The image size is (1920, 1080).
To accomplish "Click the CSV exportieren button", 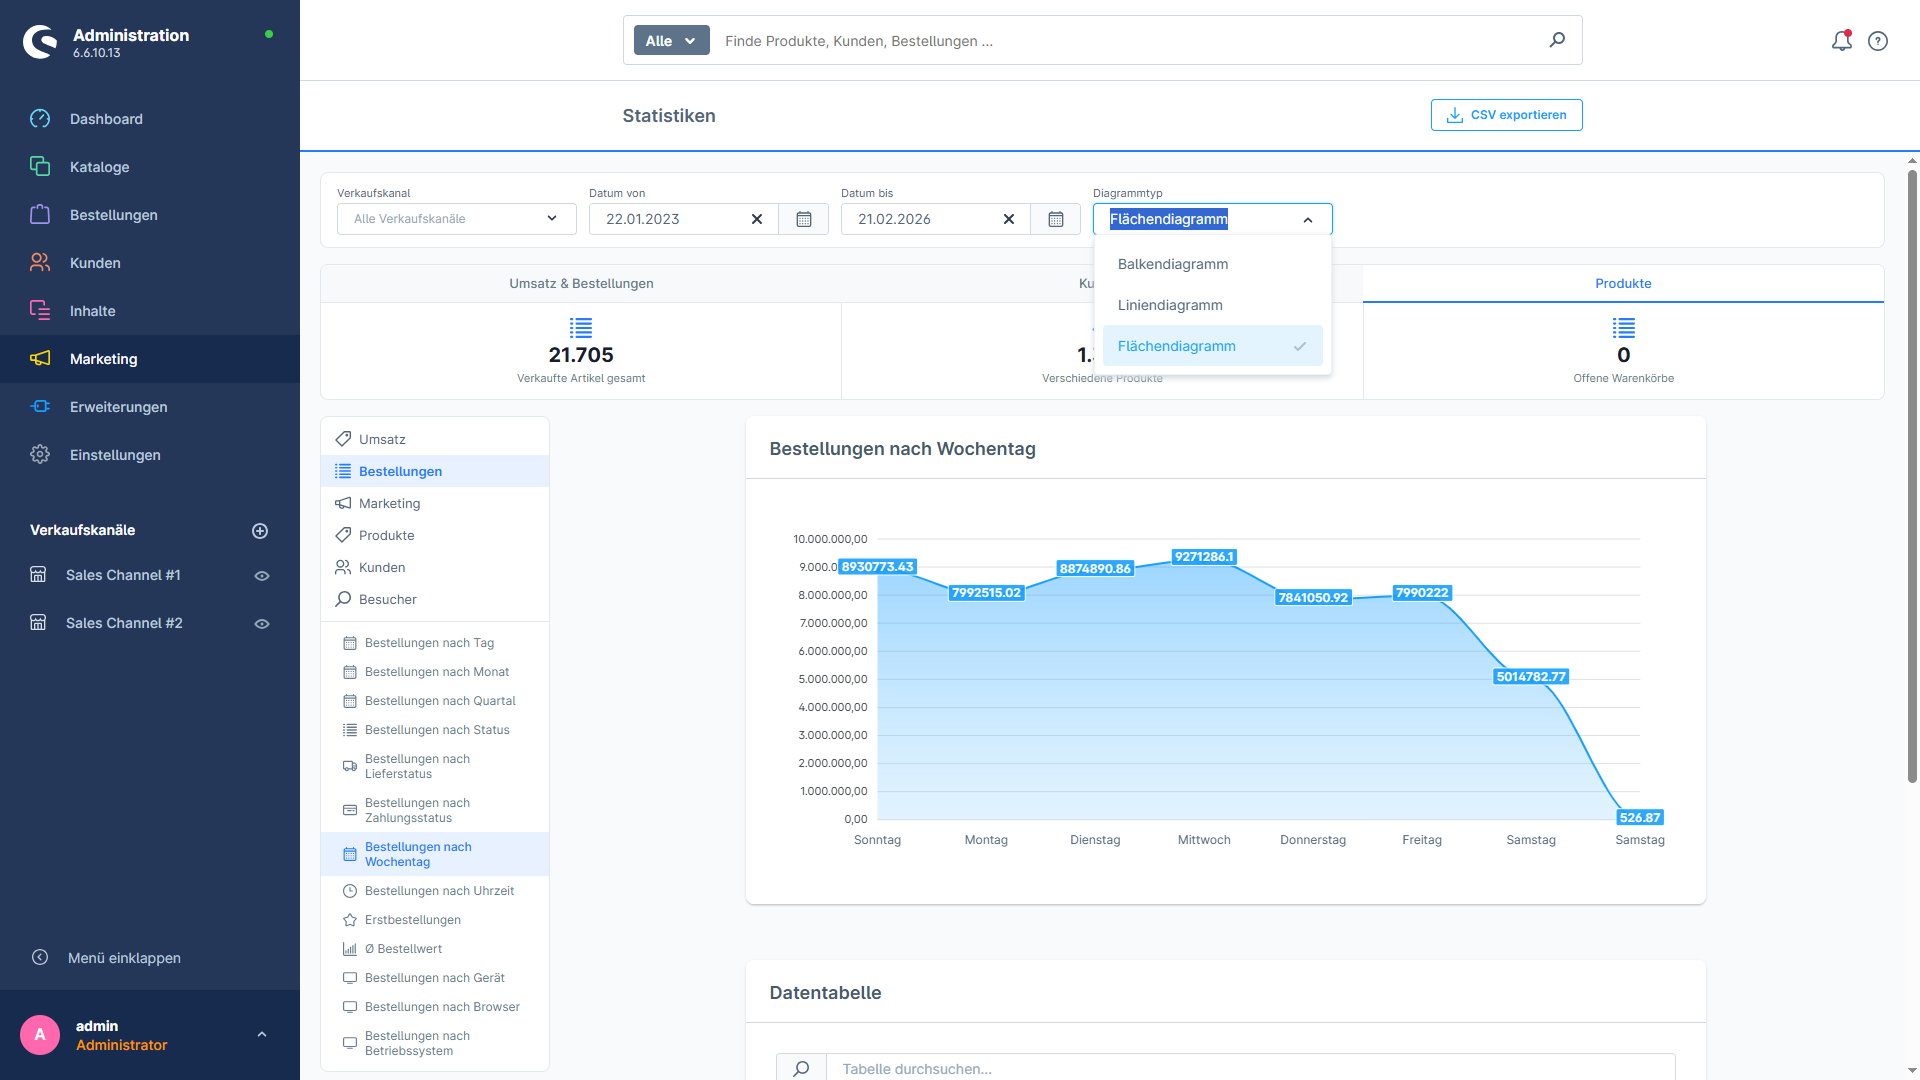I will (x=1506, y=115).
